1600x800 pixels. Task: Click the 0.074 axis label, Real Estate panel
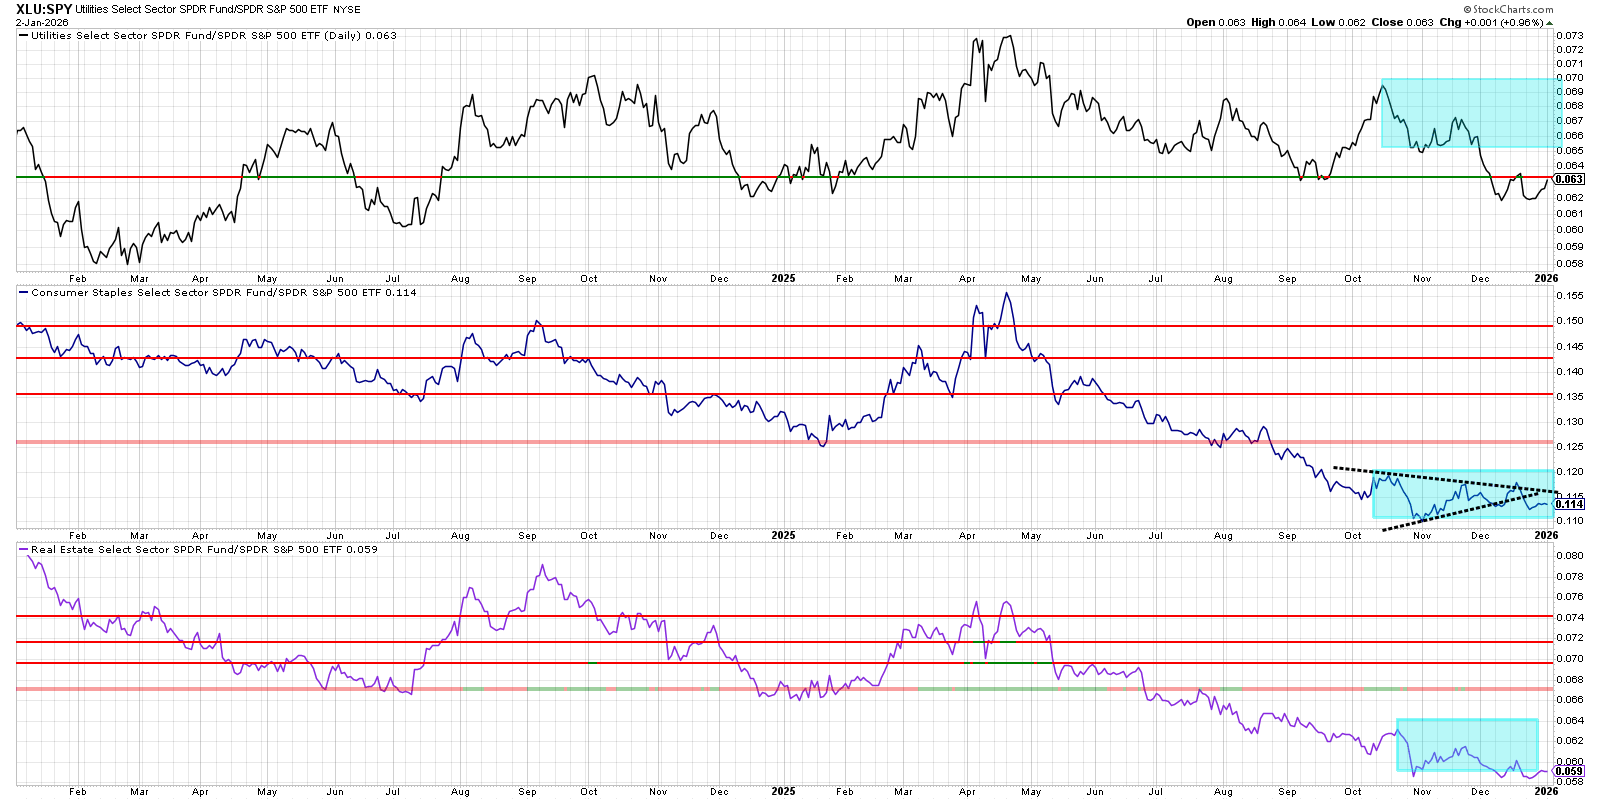(x=1570, y=617)
